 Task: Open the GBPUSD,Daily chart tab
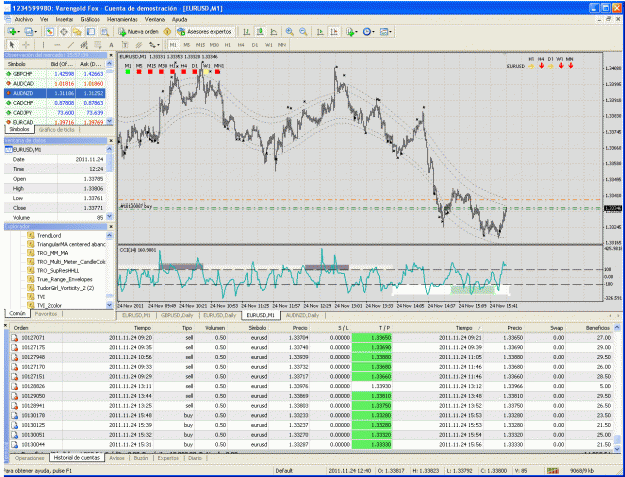[x=177, y=315]
